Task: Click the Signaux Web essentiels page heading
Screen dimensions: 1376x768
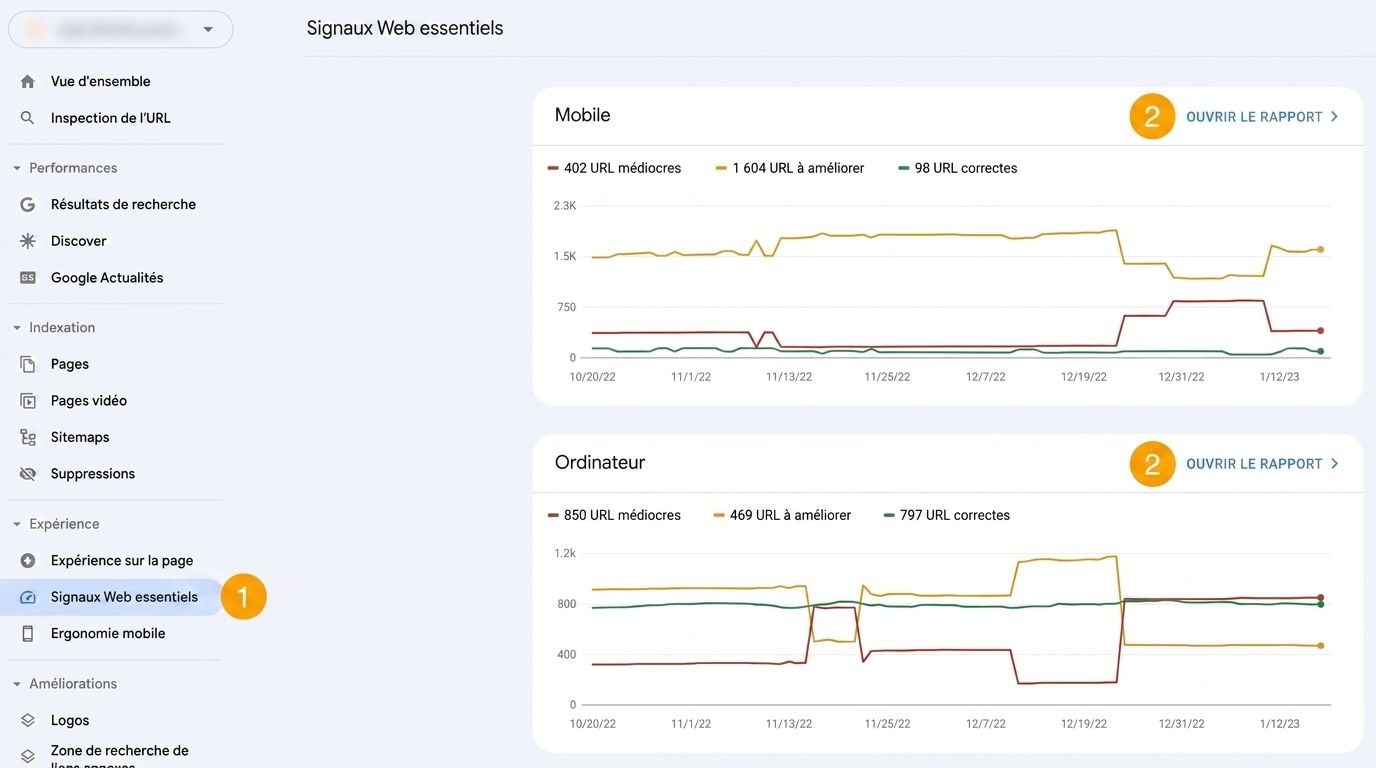Action: pyautogui.click(x=405, y=28)
